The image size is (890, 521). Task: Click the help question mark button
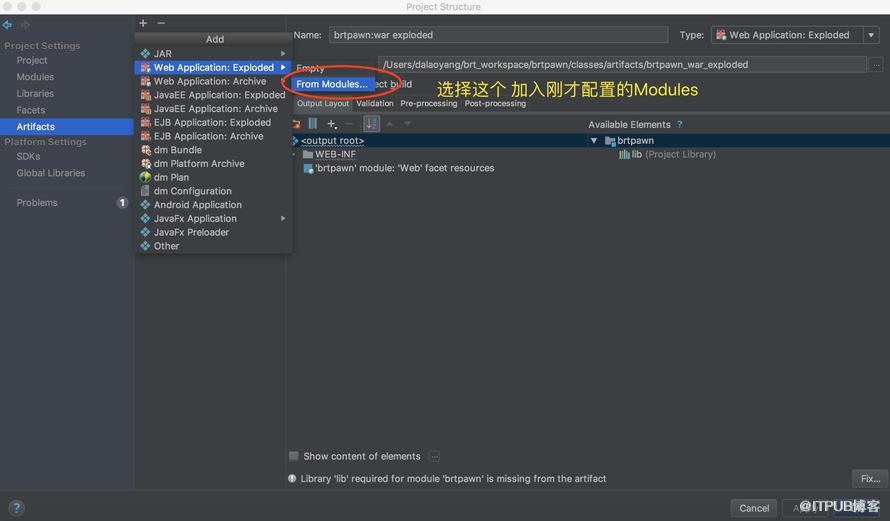[16, 507]
